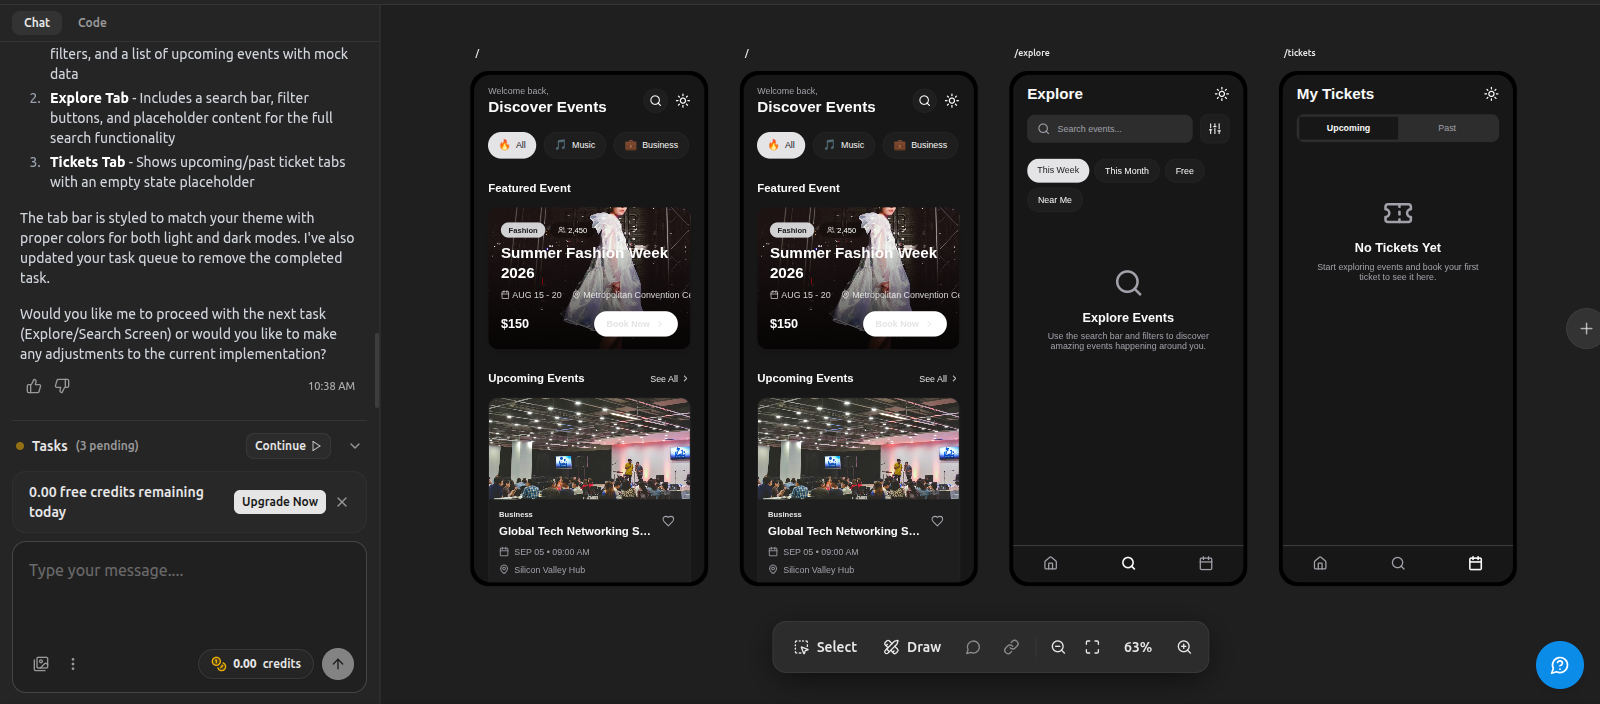Image resolution: width=1600 pixels, height=704 pixels.
Task: Click Book Now in first featured event card
Action: pyautogui.click(x=636, y=324)
